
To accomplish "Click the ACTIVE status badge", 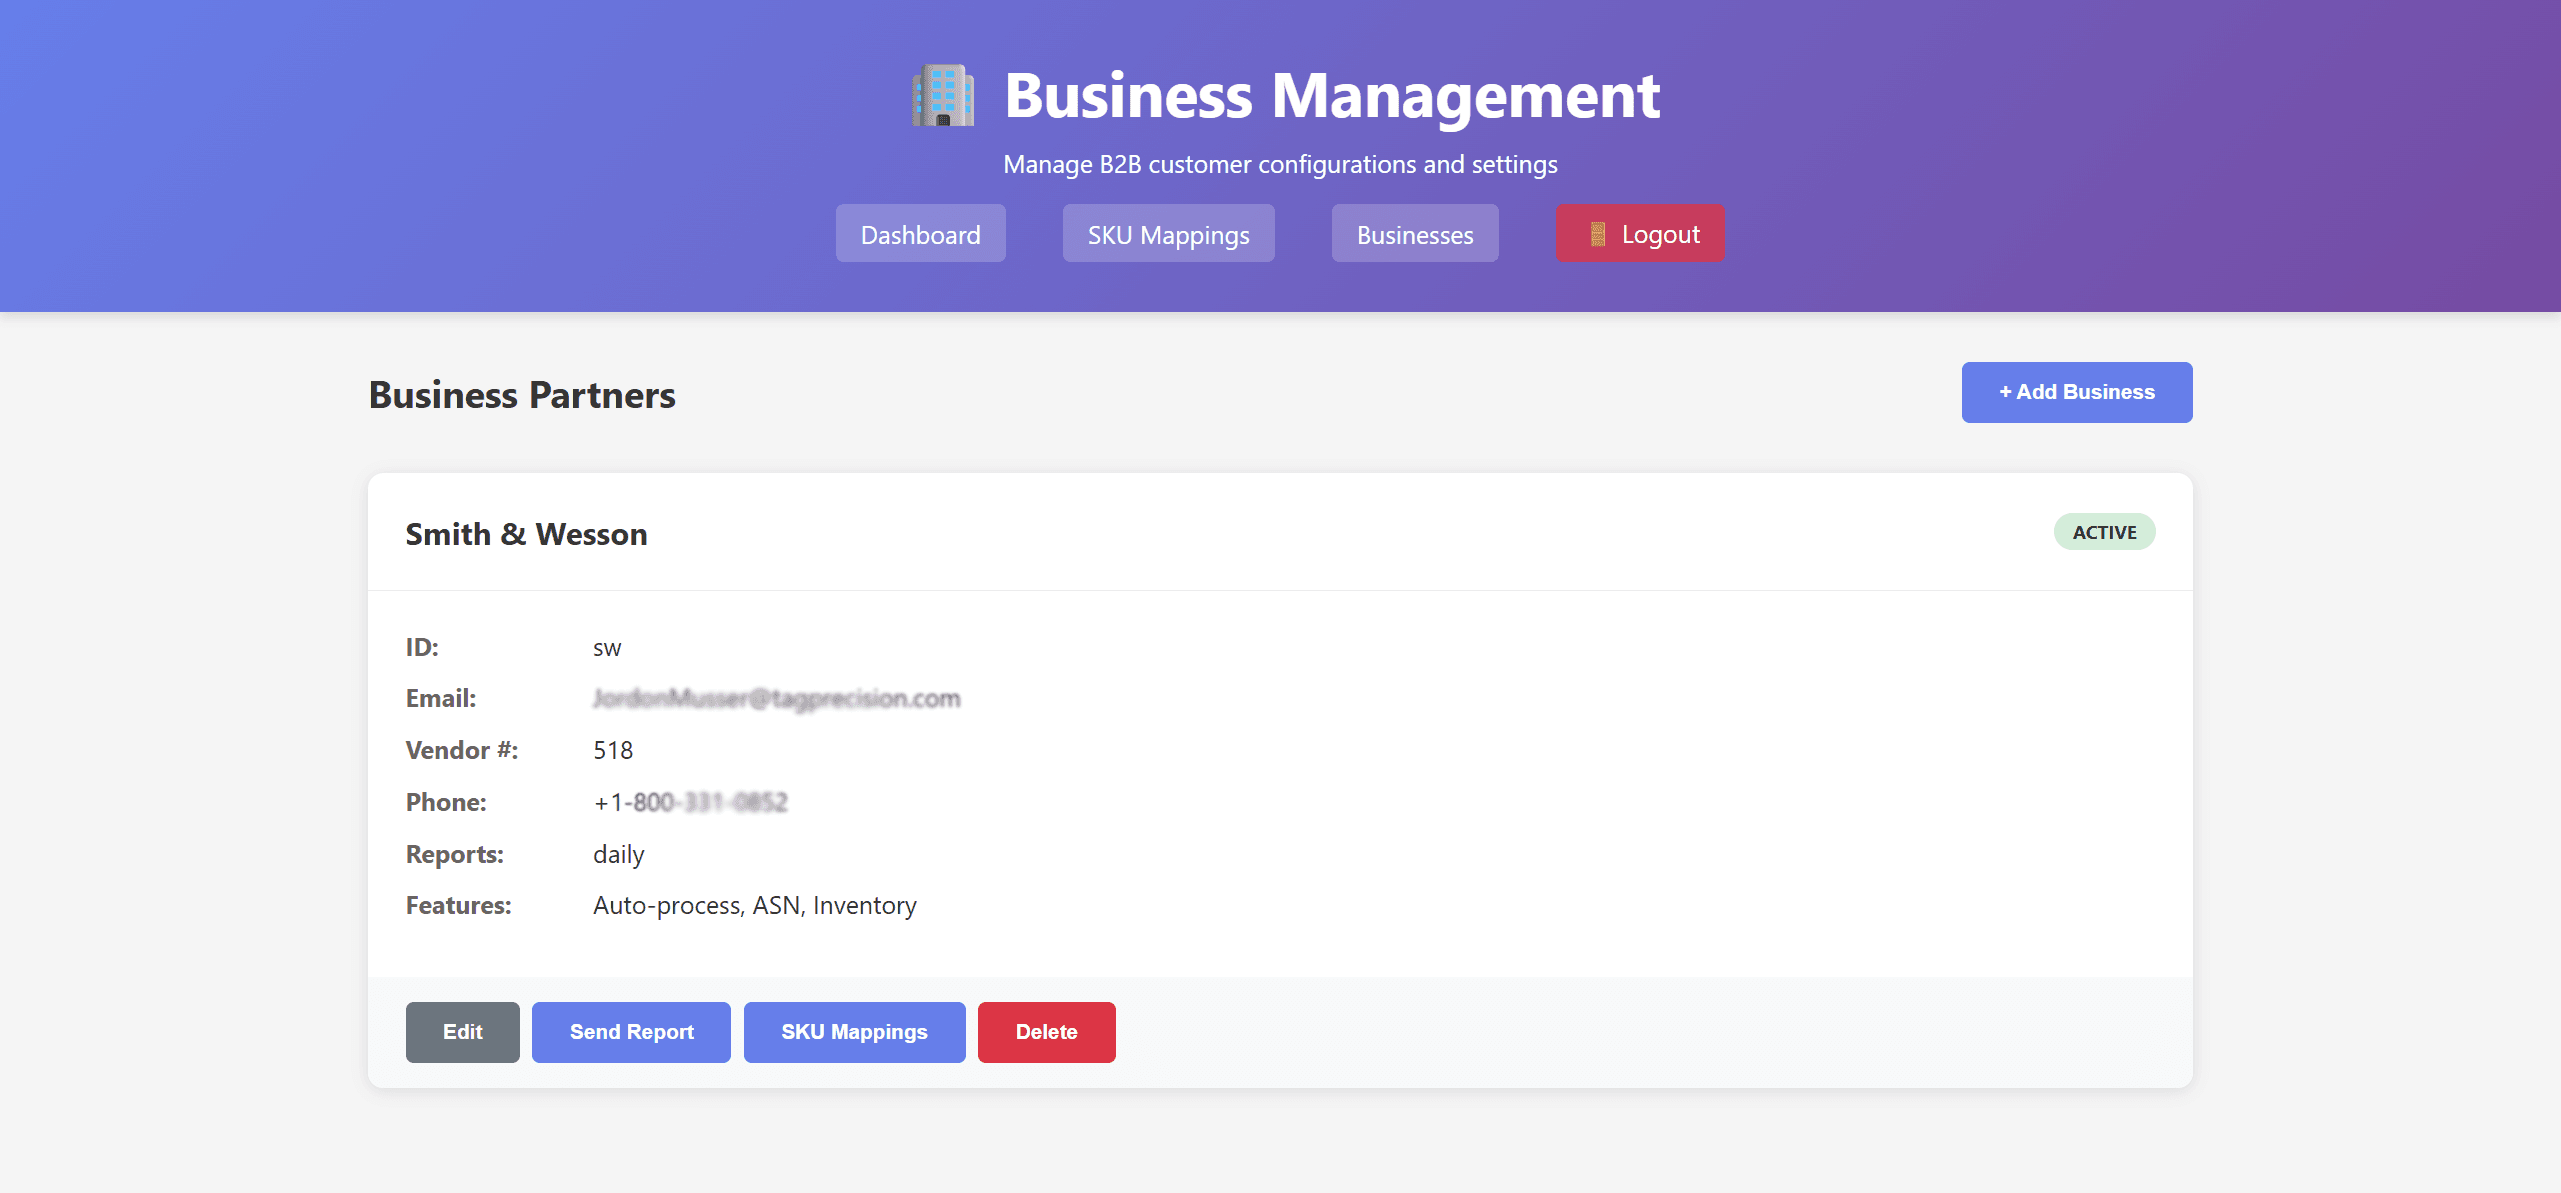I will [2104, 532].
